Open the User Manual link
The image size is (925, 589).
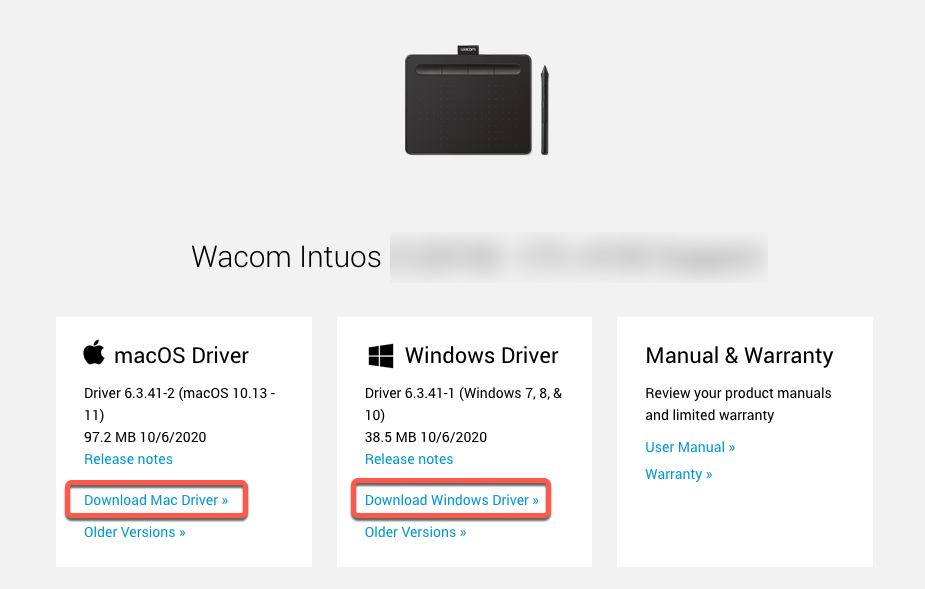point(689,447)
